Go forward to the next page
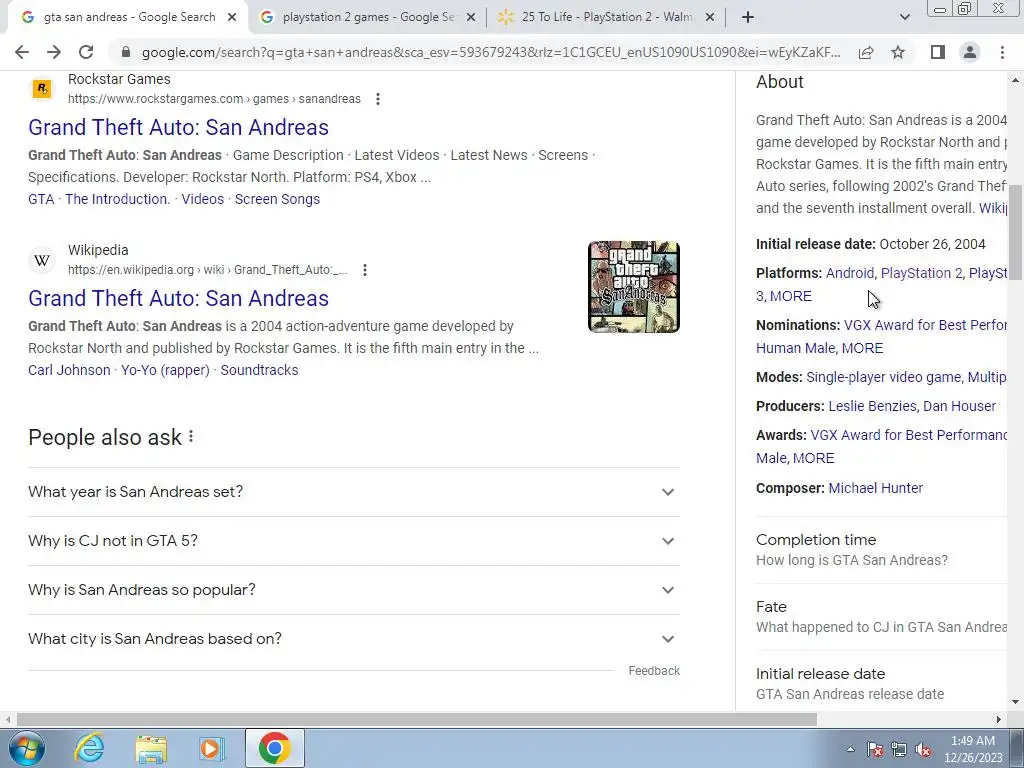This screenshot has height=768, width=1024. point(54,52)
